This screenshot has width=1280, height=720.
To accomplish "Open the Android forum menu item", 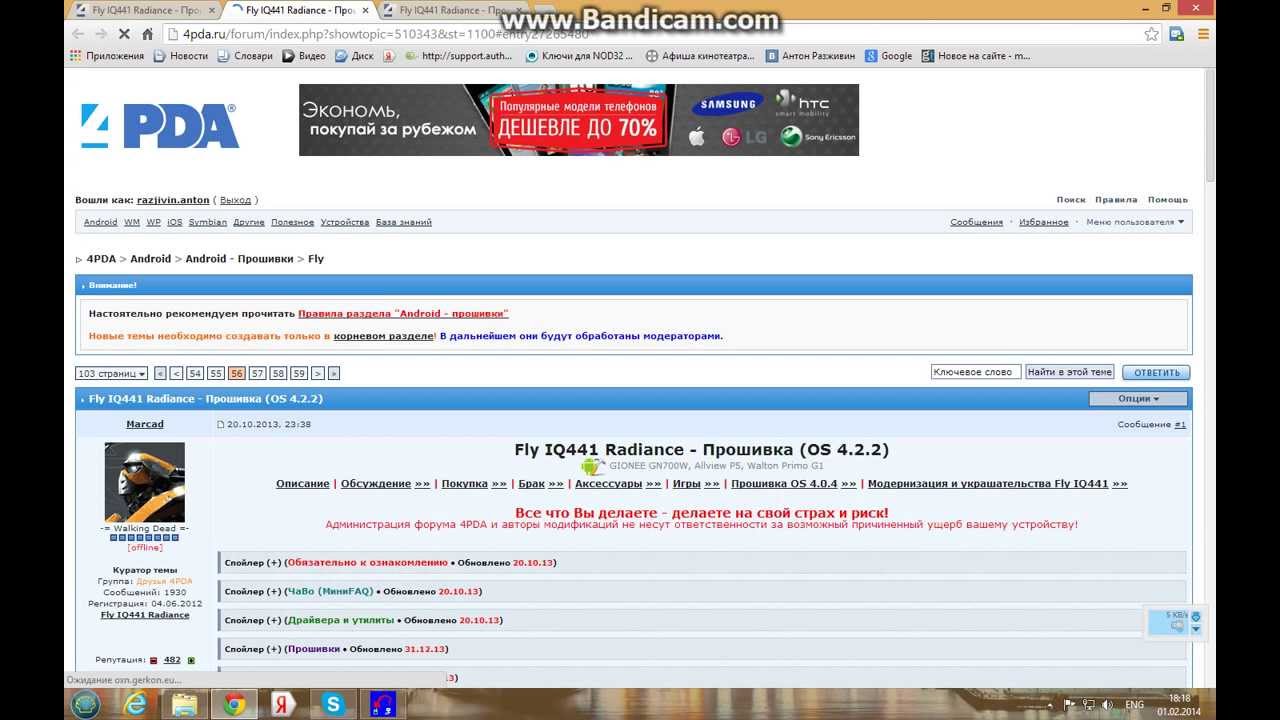I will pyautogui.click(x=100, y=222).
